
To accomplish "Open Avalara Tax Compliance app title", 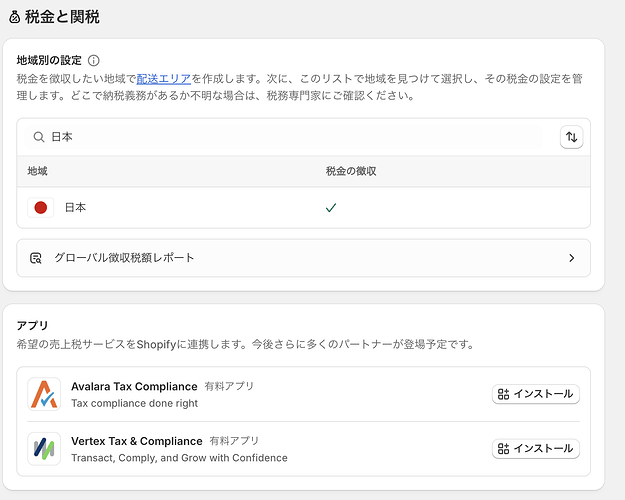I will click(133, 385).
